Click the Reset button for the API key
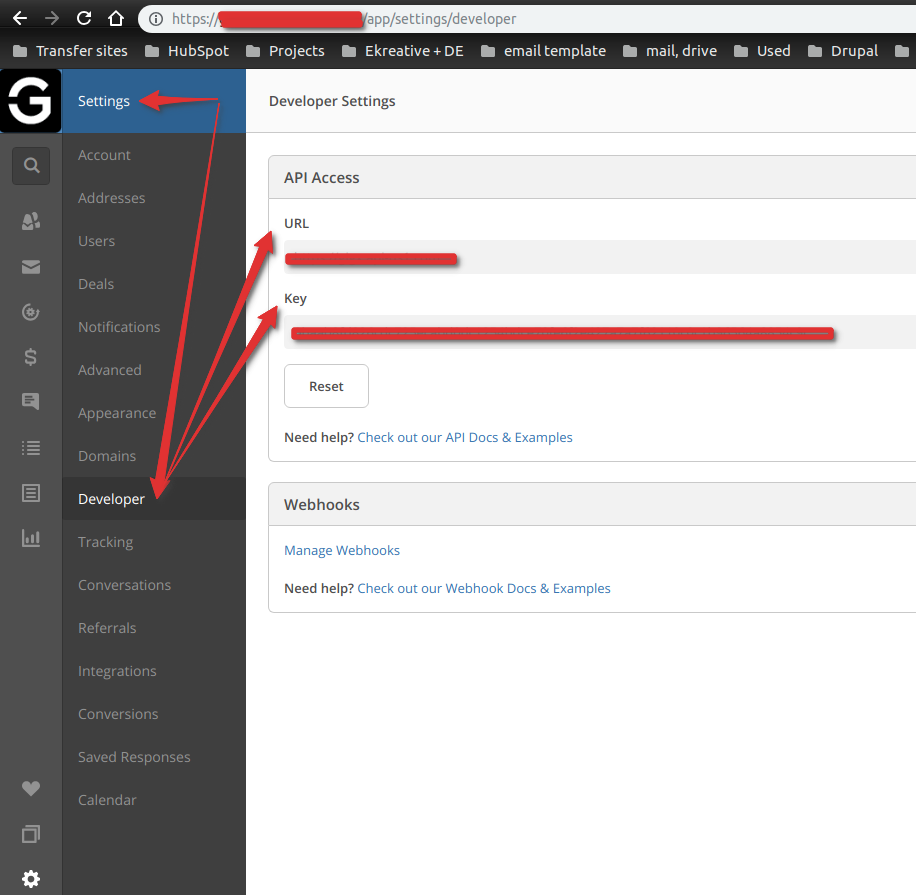This screenshot has width=916, height=895. pyautogui.click(x=326, y=386)
